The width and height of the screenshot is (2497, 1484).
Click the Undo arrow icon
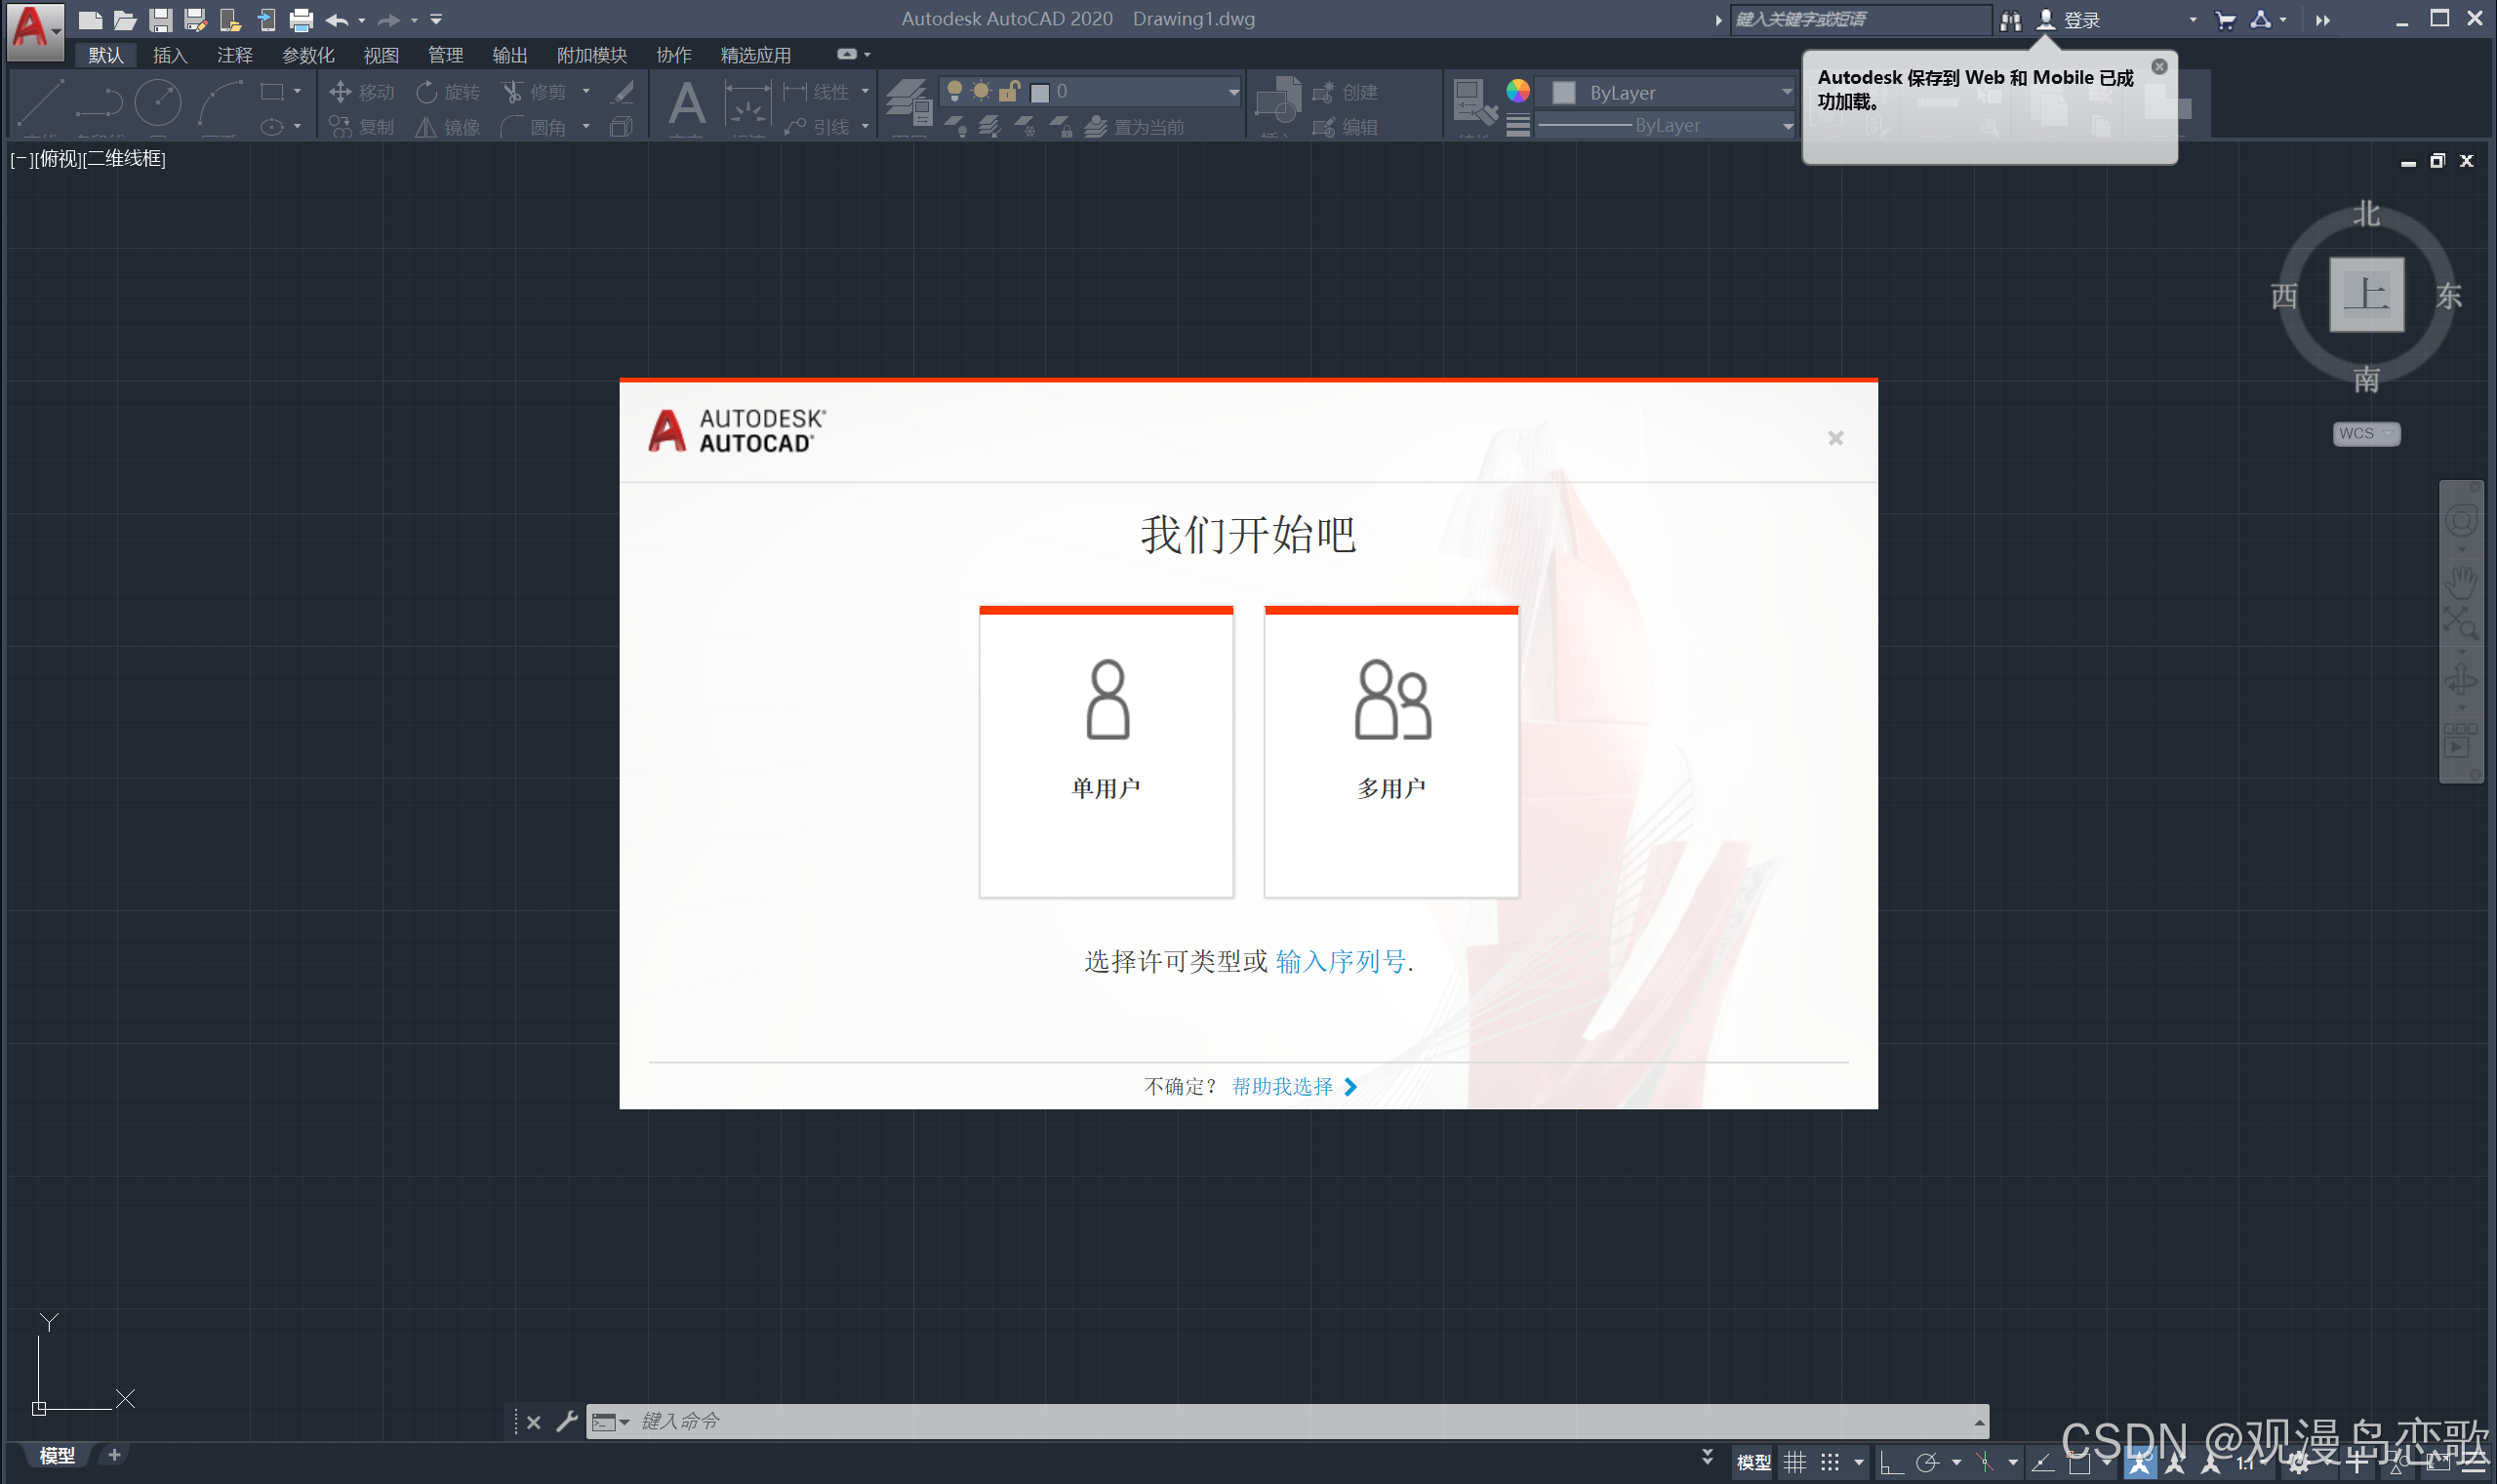pos(337,19)
